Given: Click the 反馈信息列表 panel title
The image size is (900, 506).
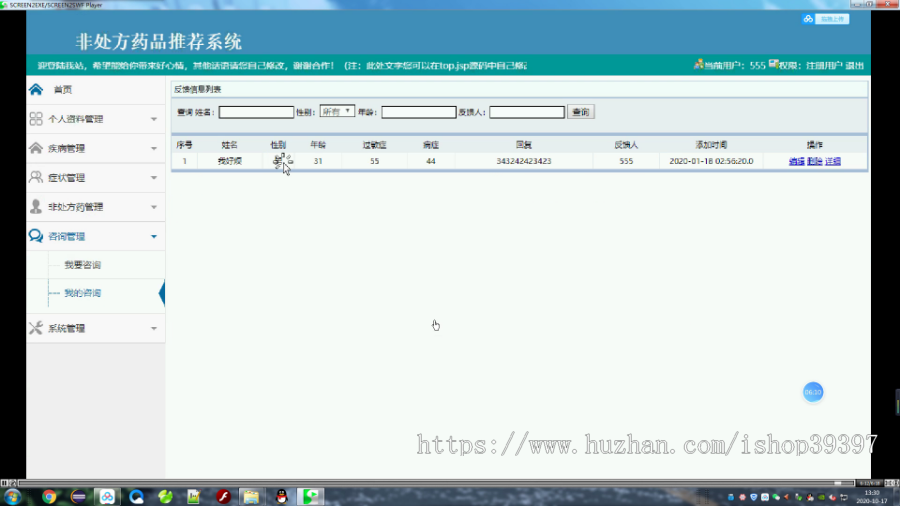Looking at the screenshot, I should coord(197,89).
